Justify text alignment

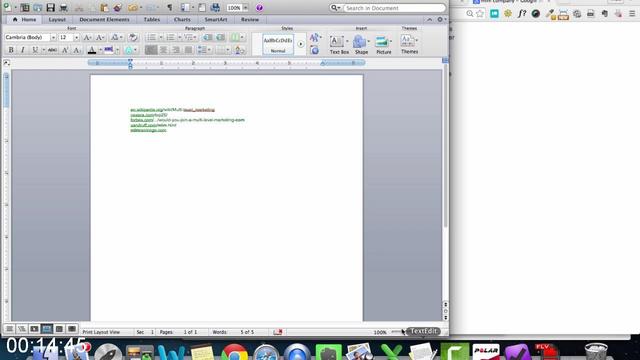coord(188,50)
